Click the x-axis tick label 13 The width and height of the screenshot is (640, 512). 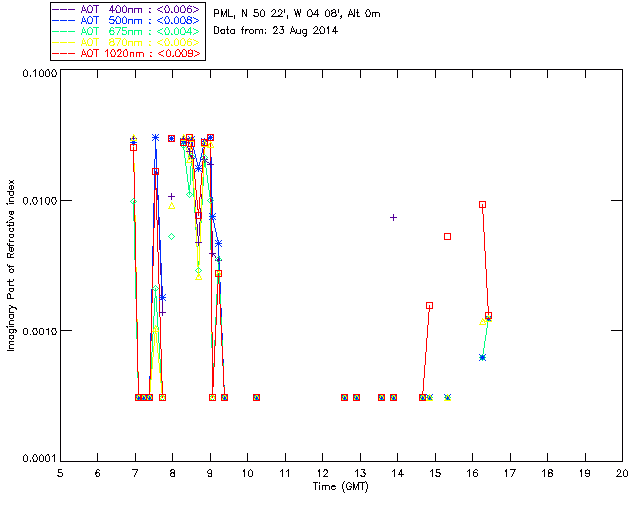360,473
